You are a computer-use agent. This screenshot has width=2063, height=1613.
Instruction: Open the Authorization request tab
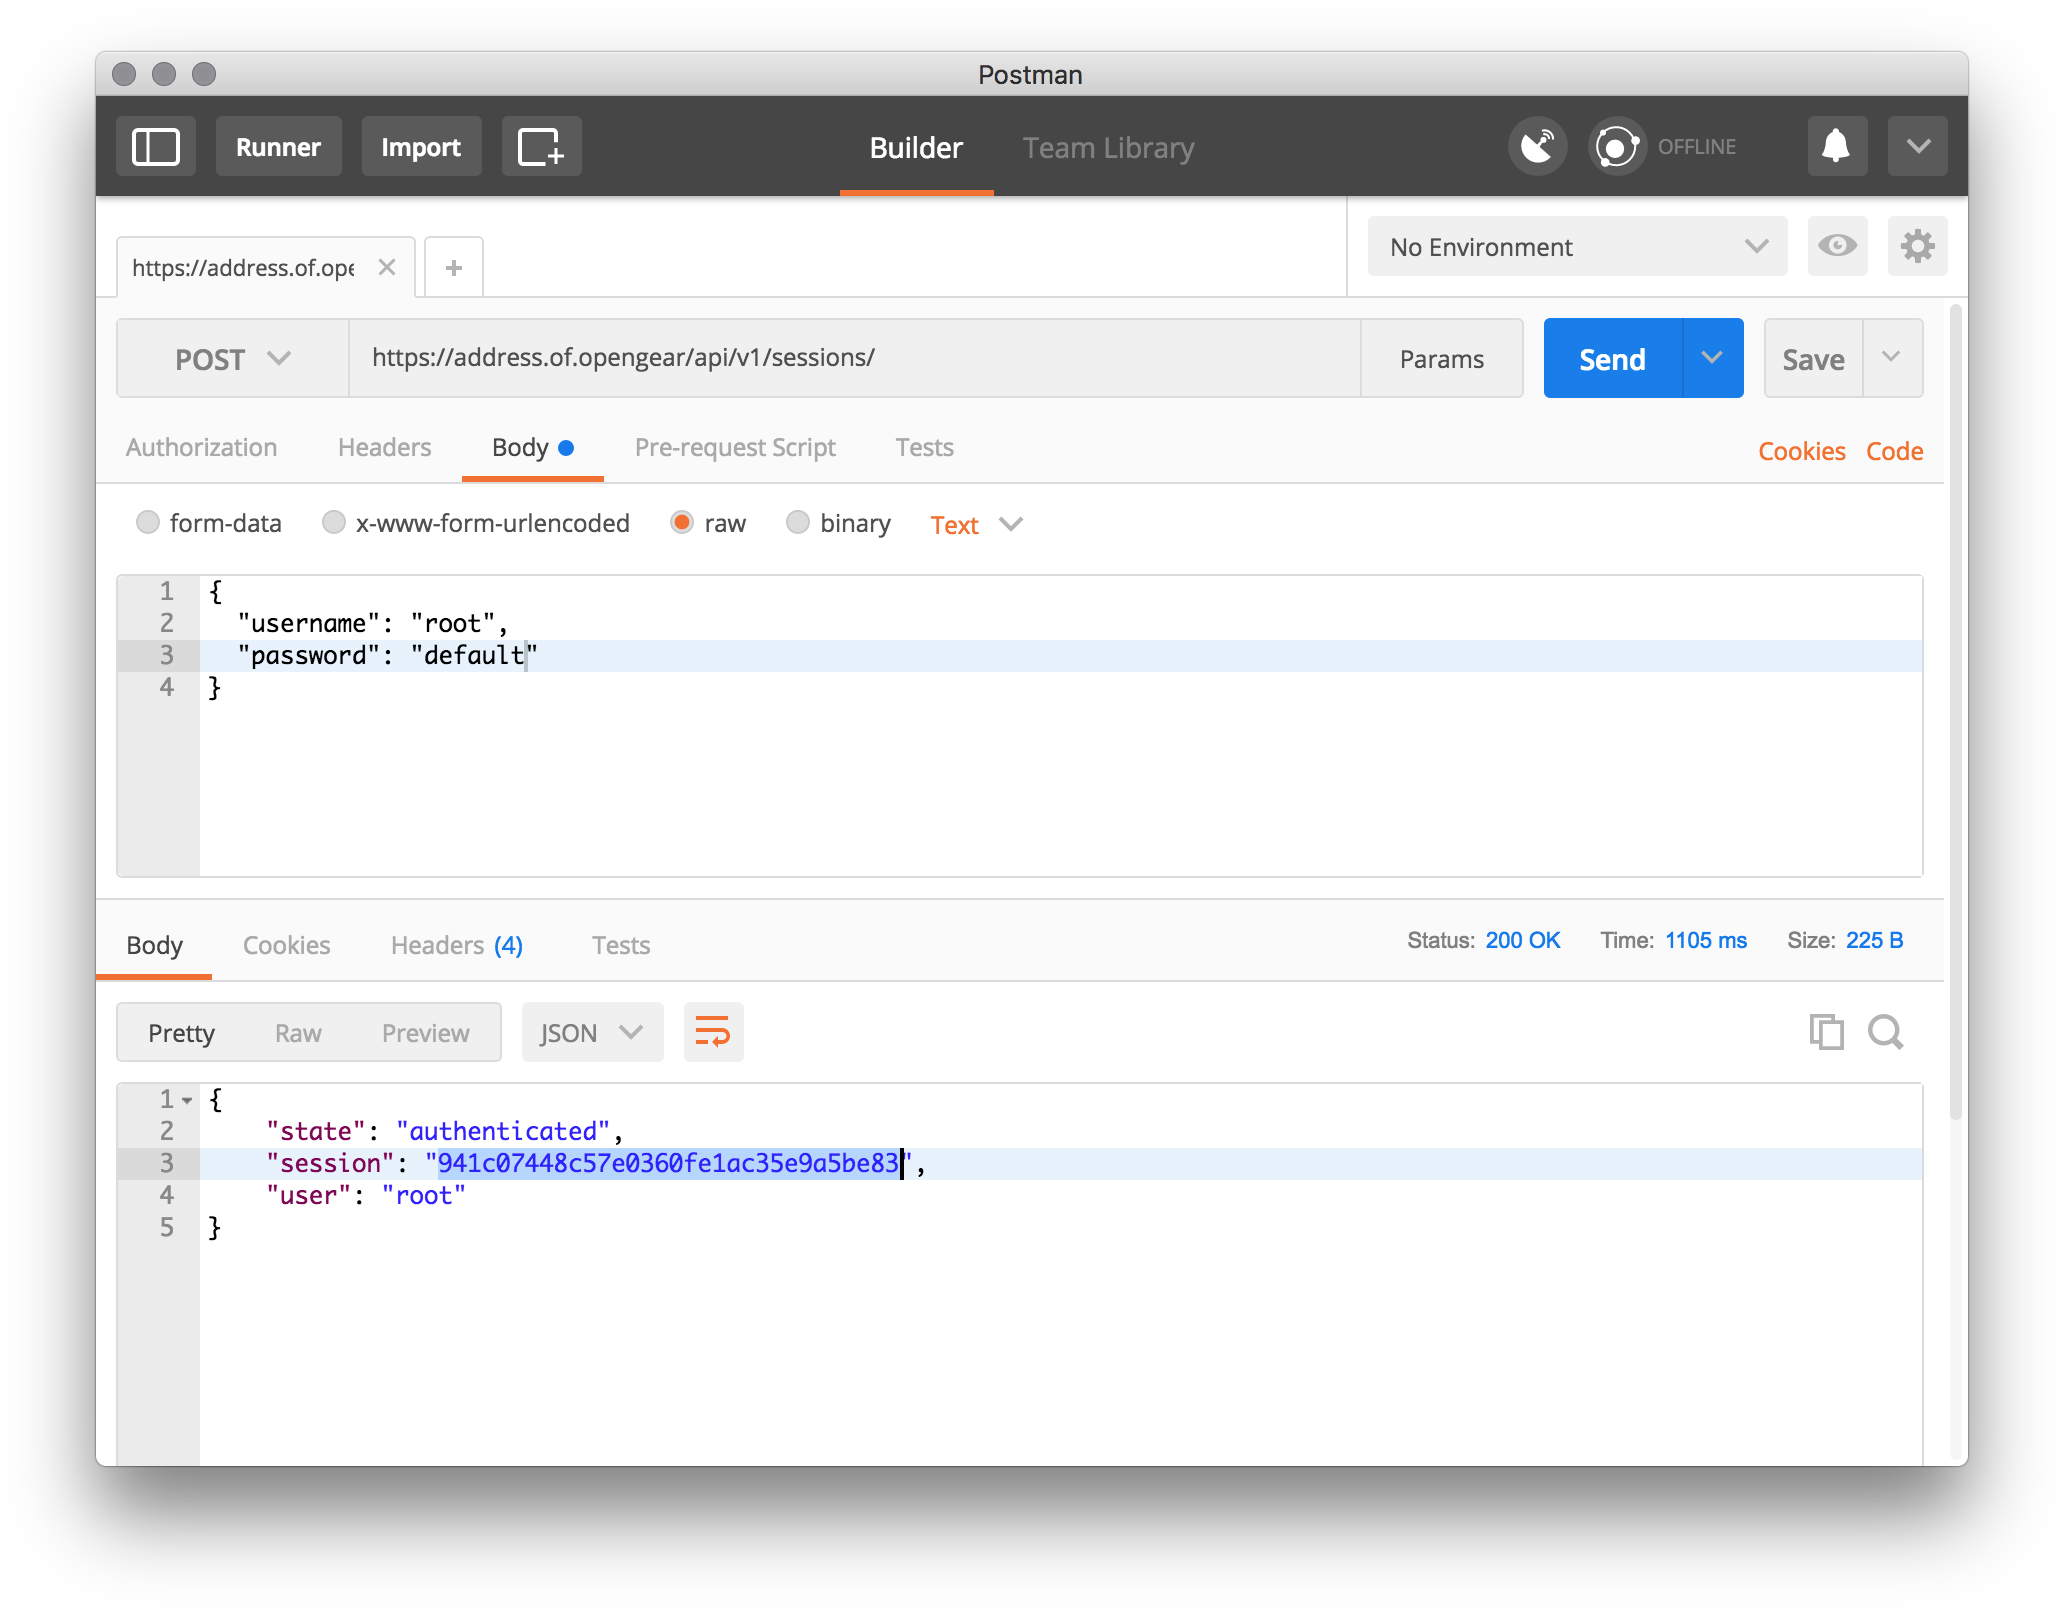[x=202, y=447]
